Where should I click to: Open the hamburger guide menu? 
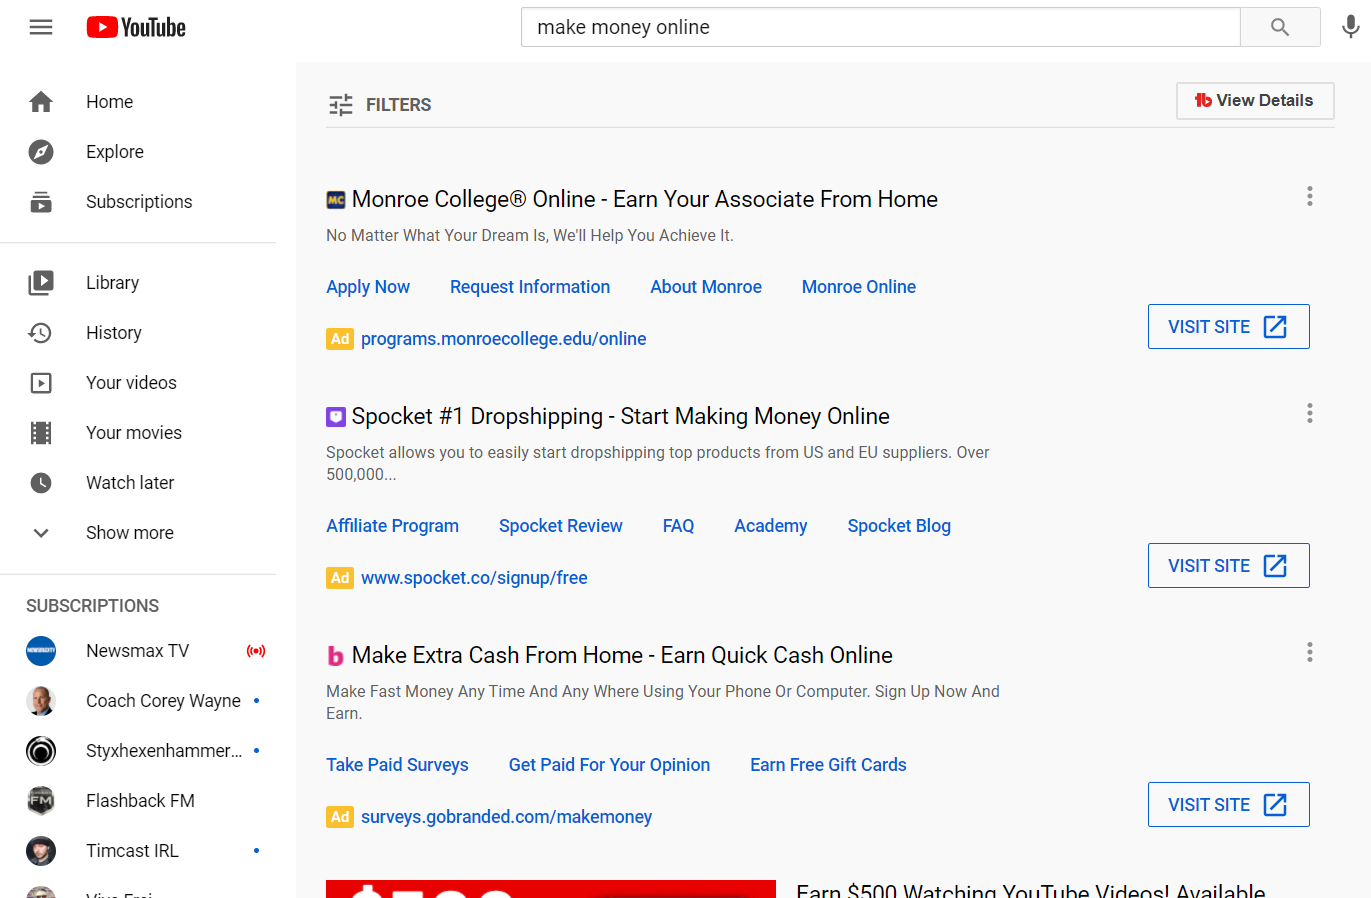click(41, 27)
